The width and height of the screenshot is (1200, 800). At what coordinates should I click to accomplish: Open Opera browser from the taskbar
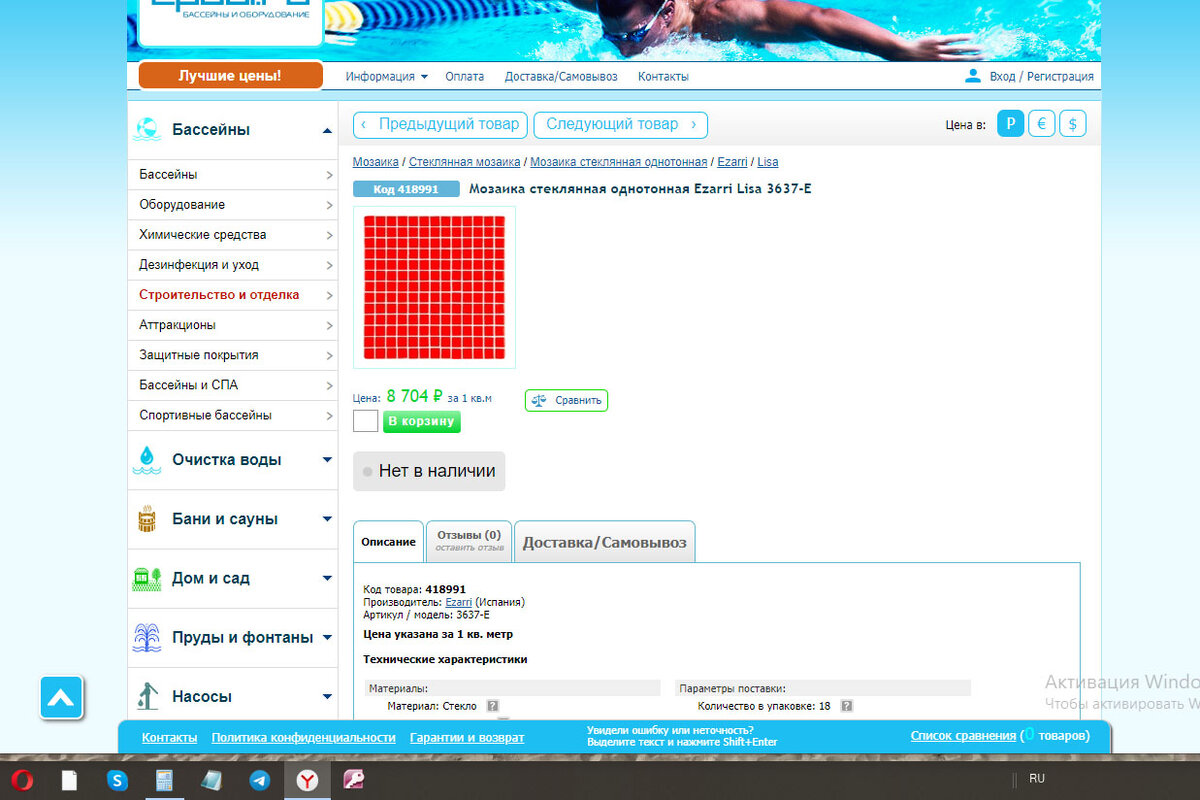point(22,780)
